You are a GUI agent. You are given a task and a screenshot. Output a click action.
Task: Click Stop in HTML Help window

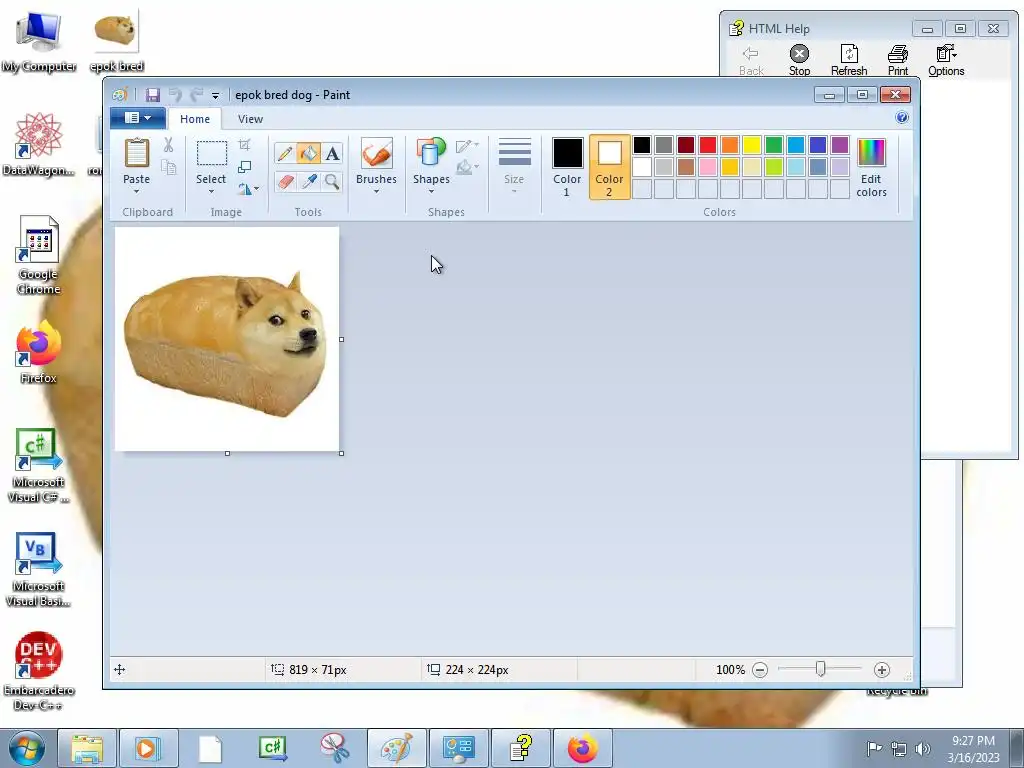(x=799, y=60)
